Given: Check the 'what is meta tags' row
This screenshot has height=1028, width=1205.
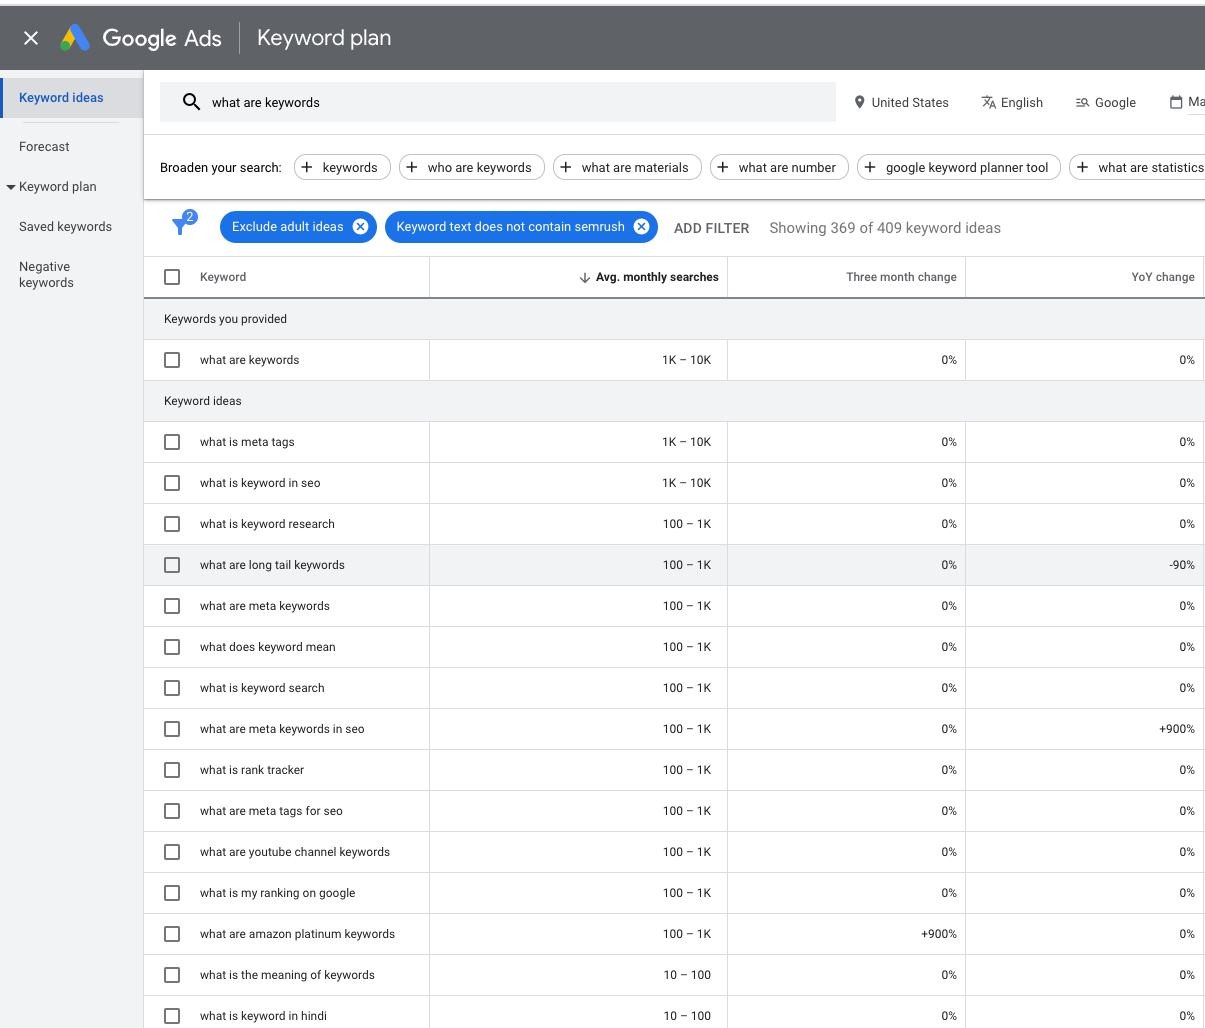Looking at the screenshot, I should (x=172, y=442).
